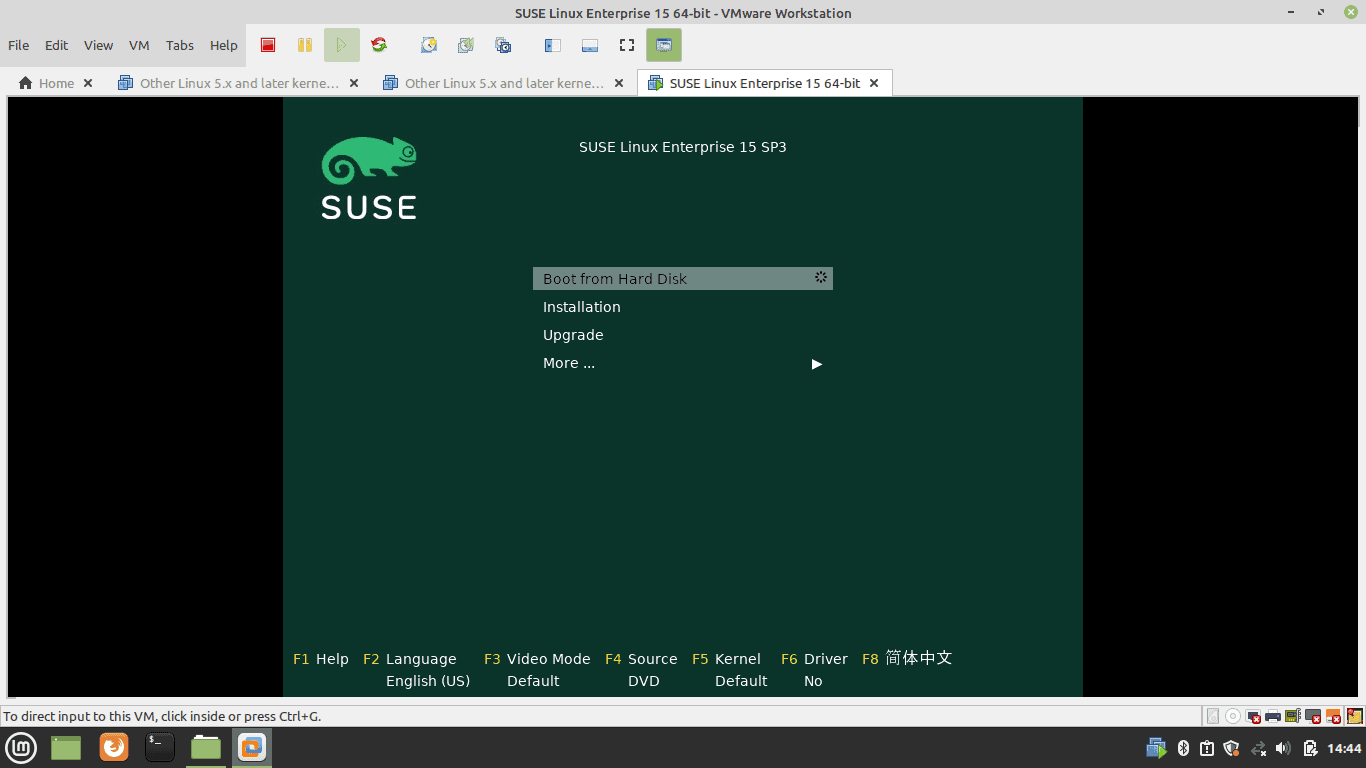Viewport: 1366px width, 768px height.
Task: Click the console view icon with green highlight
Action: (663, 45)
